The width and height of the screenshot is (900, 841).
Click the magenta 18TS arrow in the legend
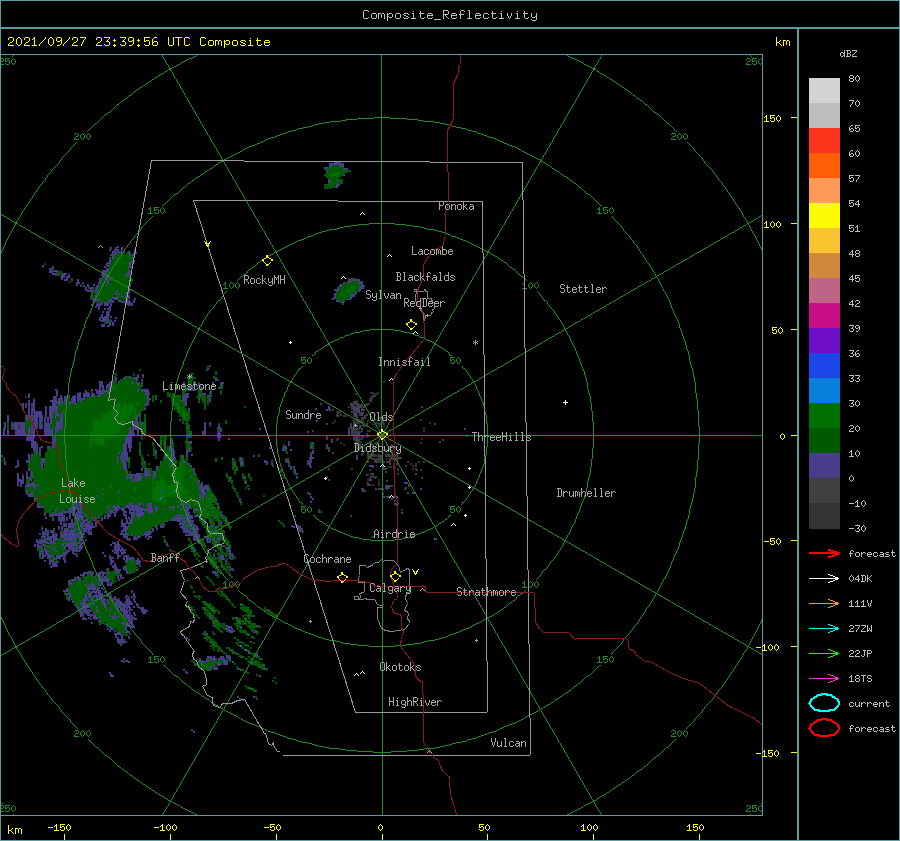[824, 679]
